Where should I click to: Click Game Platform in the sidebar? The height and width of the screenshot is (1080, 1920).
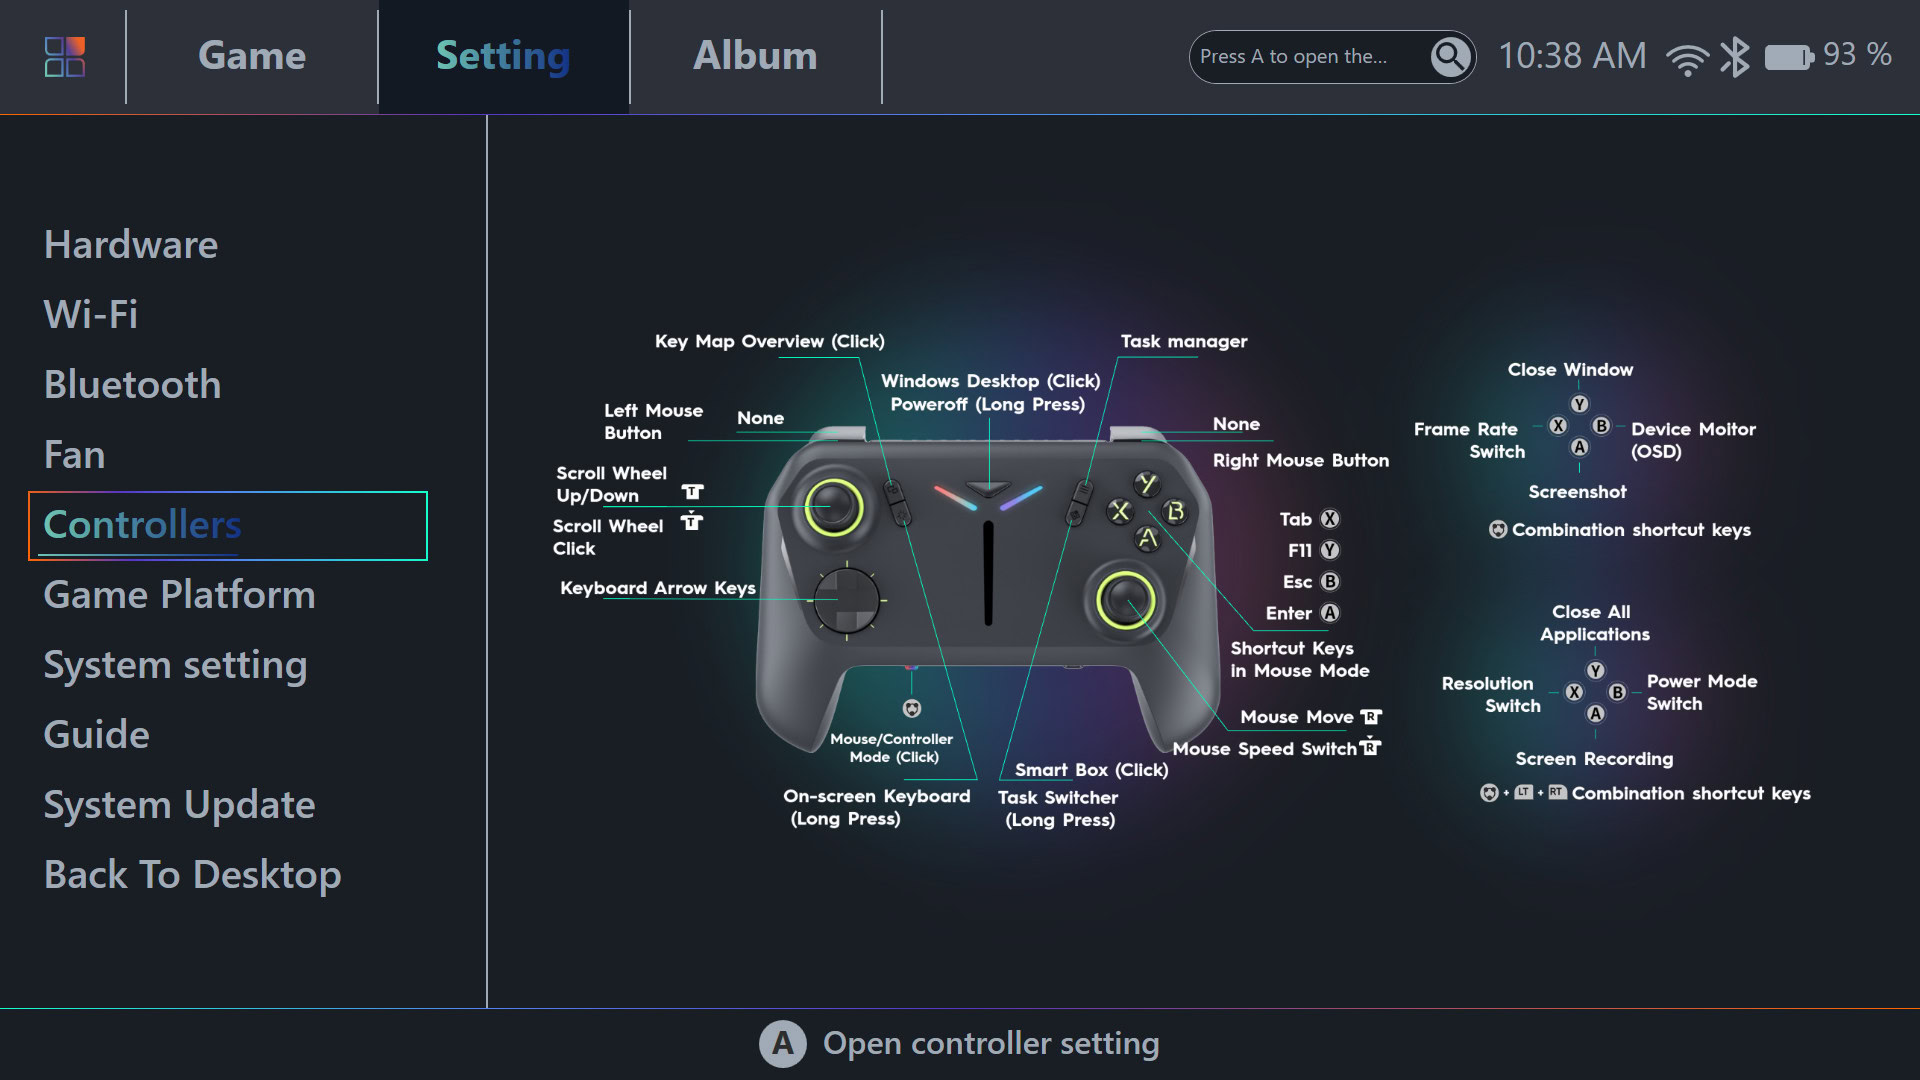click(179, 593)
